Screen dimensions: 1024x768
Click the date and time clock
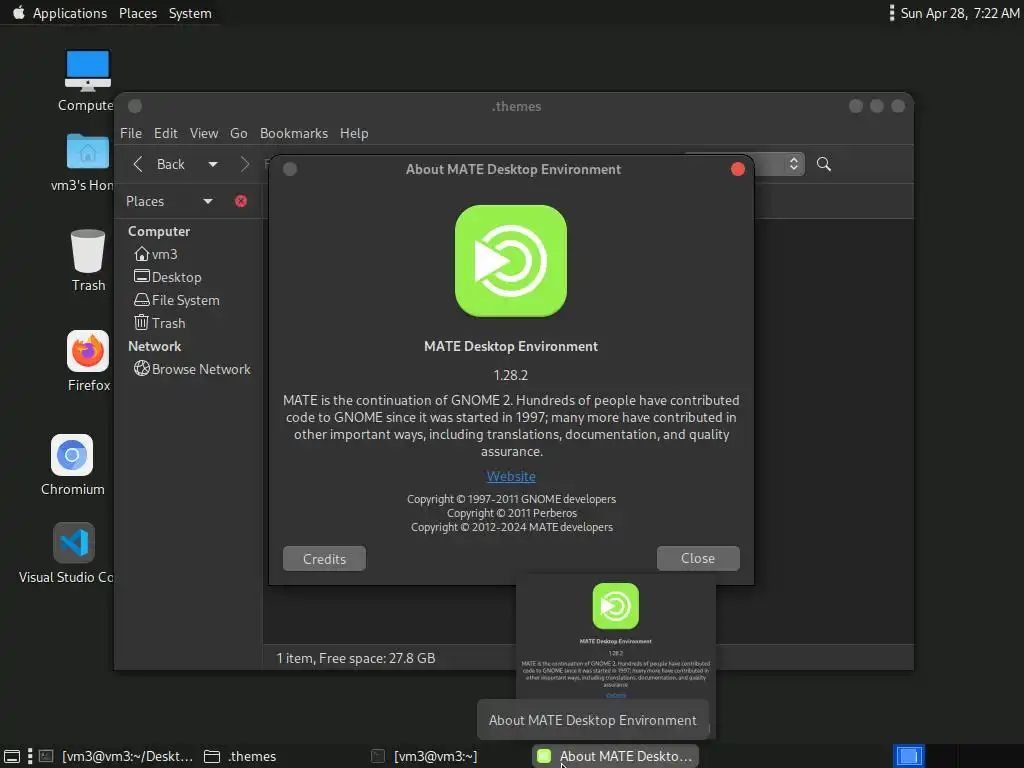pyautogui.click(x=959, y=13)
